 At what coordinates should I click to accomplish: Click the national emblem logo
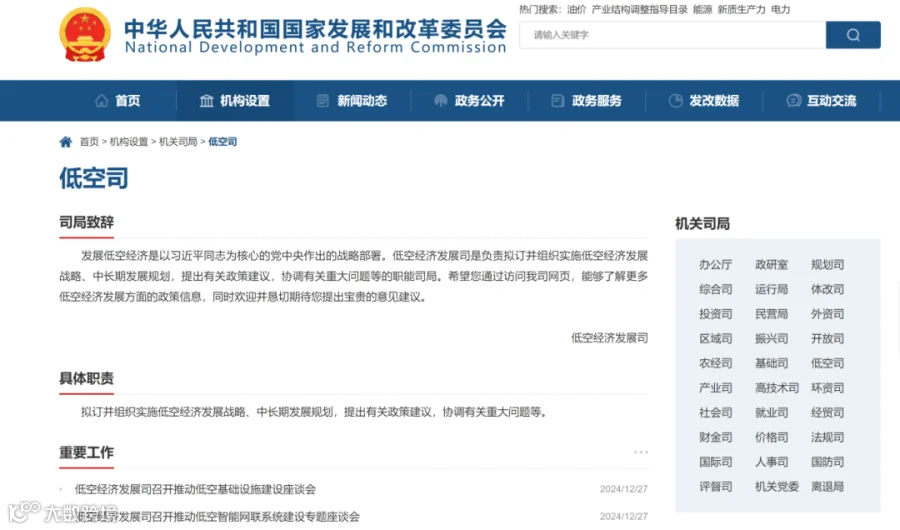pyautogui.click(x=85, y=34)
